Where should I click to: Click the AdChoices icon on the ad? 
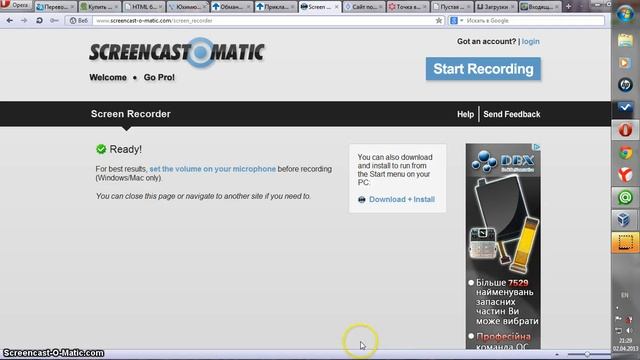point(537,147)
